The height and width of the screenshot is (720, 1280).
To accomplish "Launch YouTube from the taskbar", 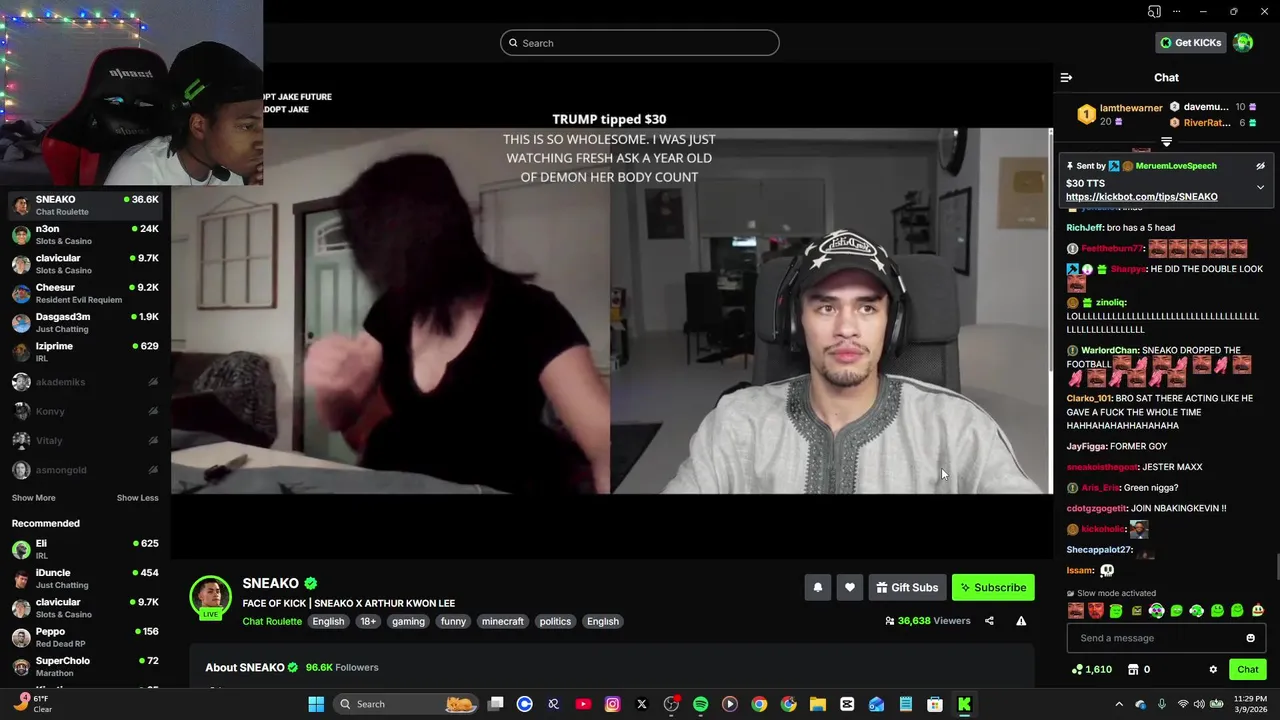I will [x=583, y=704].
